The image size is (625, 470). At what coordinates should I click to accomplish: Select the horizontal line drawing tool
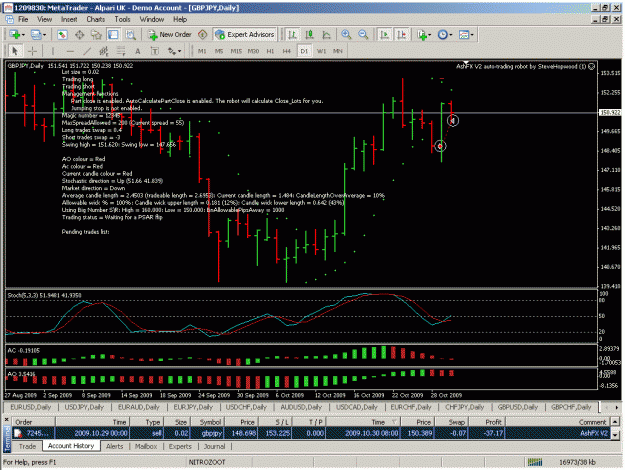click(70, 51)
